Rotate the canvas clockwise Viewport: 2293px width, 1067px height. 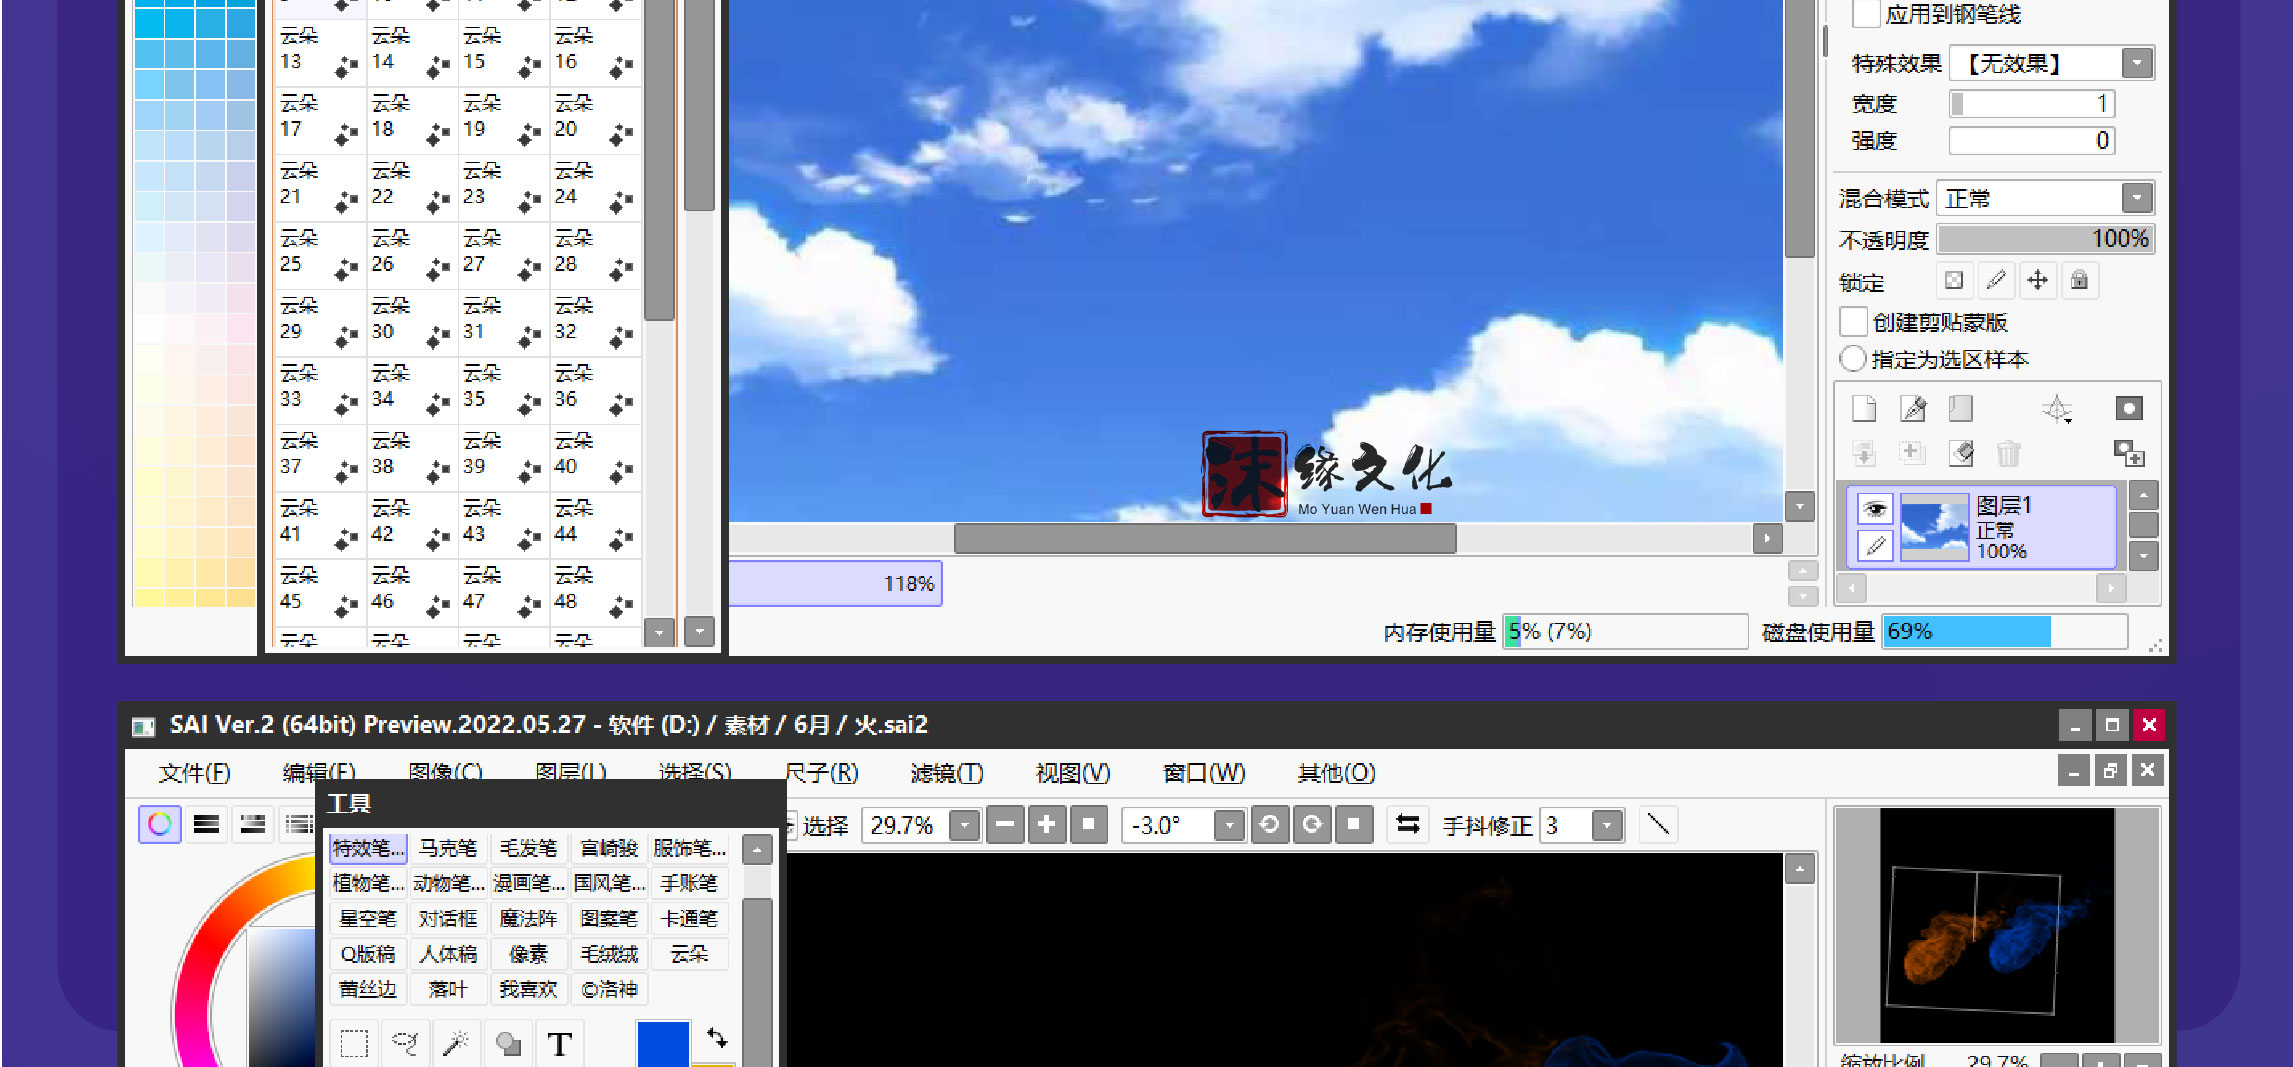point(1312,825)
